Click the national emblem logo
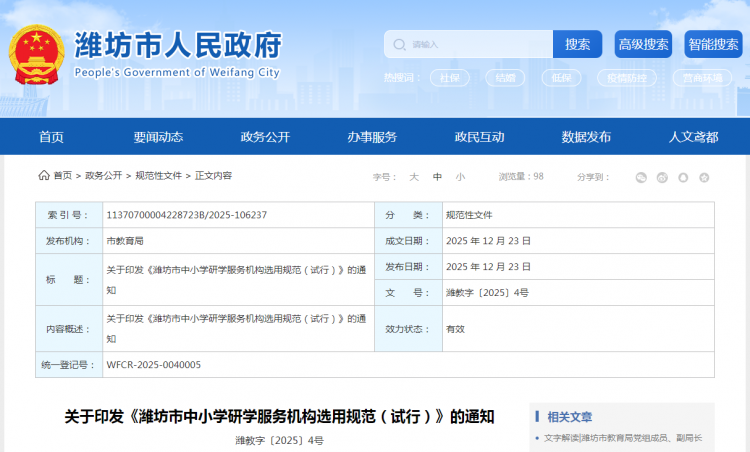This screenshot has height=452, width=750. (x=35, y=53)
